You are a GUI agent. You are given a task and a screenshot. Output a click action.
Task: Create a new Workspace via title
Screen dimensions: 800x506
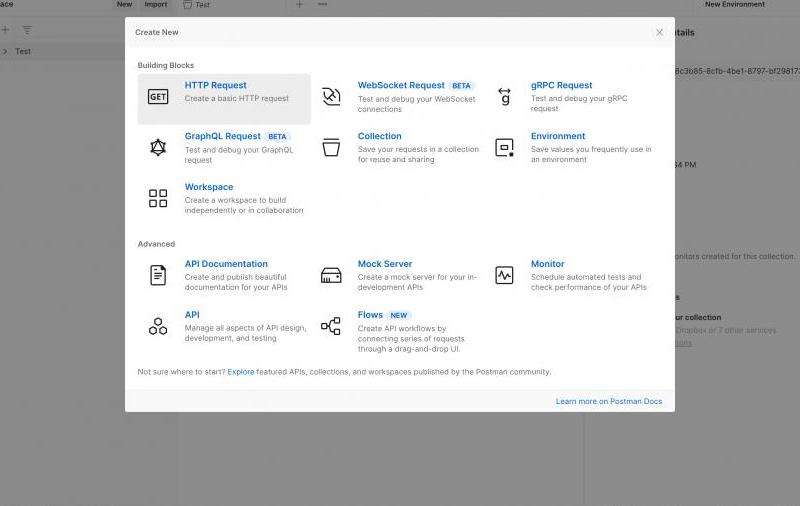click(209, 187)
